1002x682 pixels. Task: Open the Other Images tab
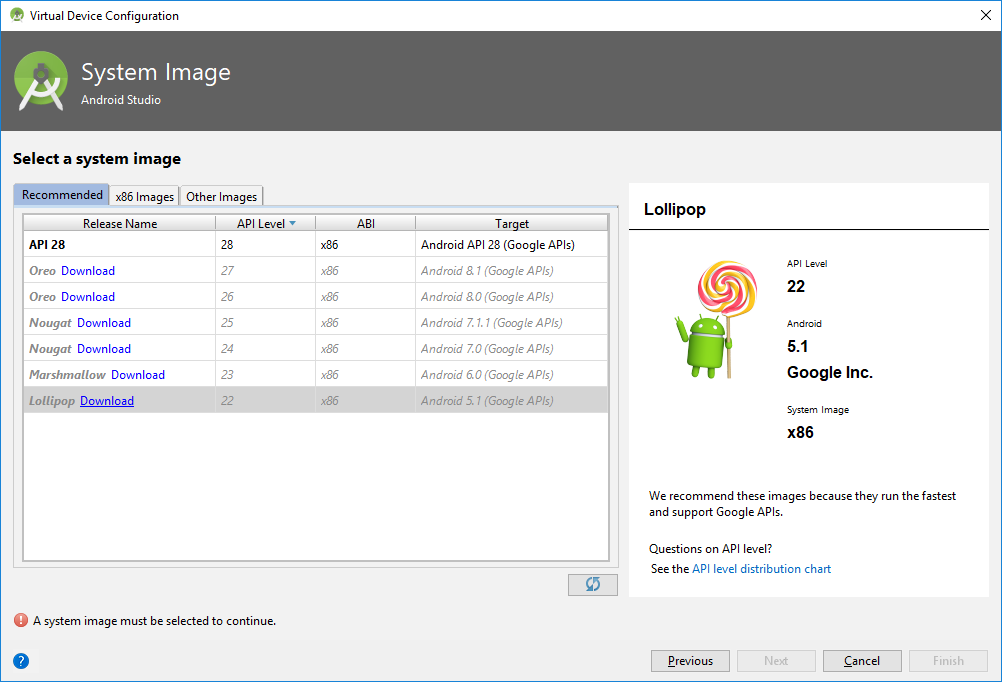(x=221, y=196)
